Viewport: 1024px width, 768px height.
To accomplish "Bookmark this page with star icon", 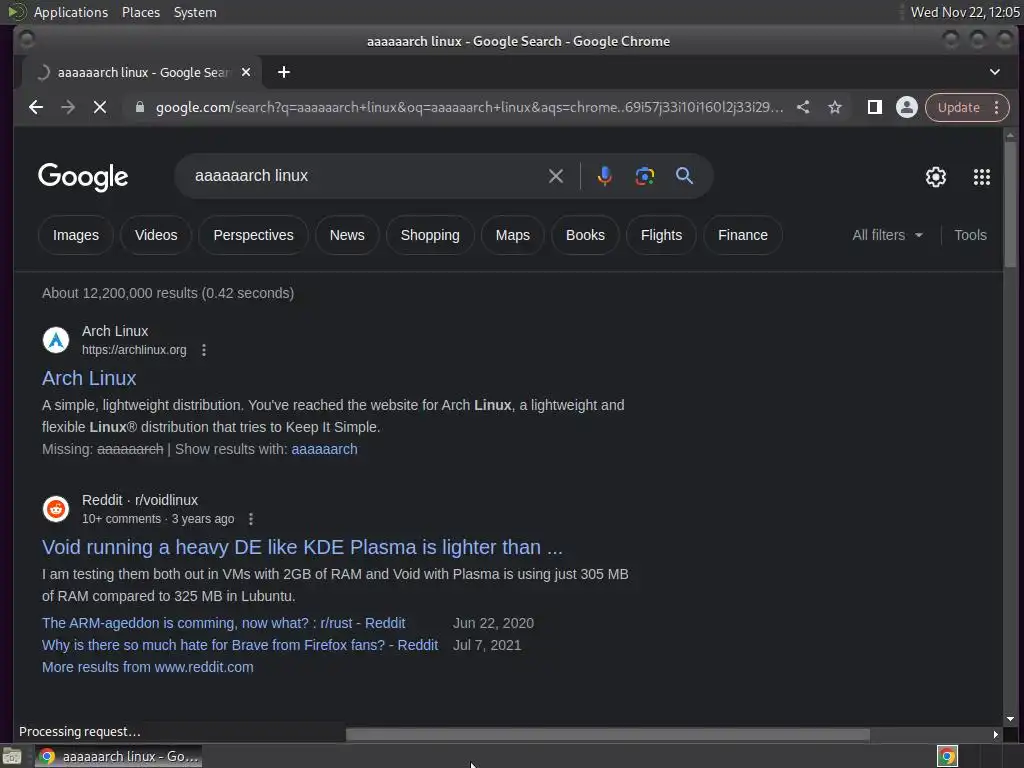I will pos(835,107).
